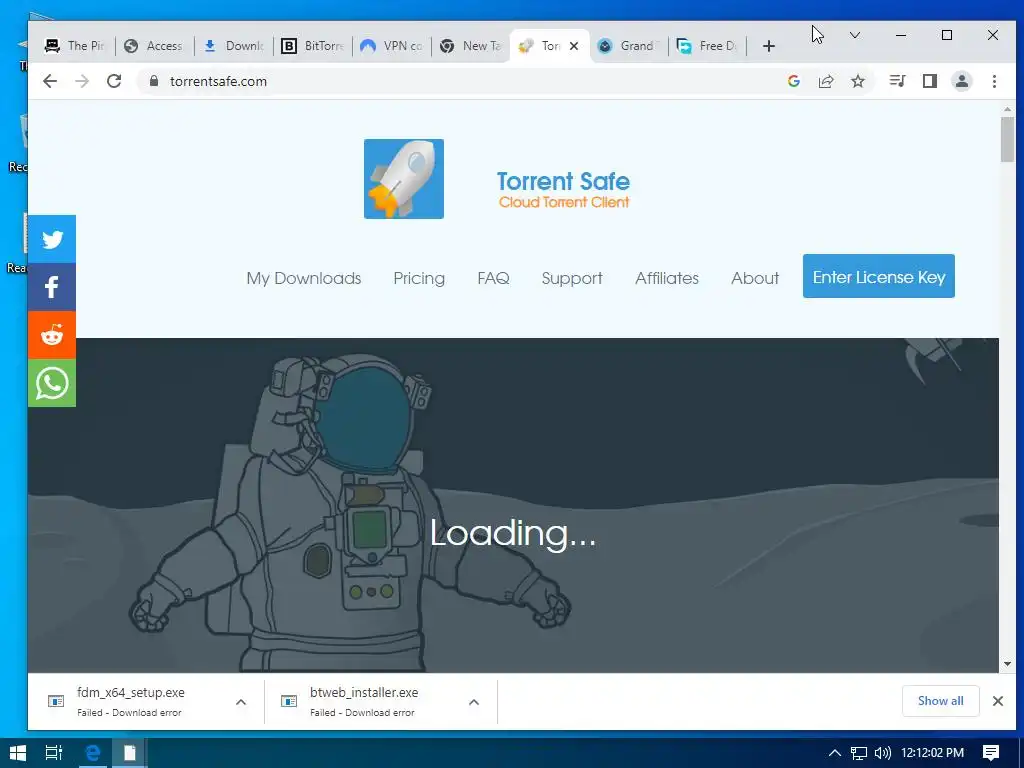Expand btweb_installer.exe download options
The image size is (1024, 768).
point(473,702)
